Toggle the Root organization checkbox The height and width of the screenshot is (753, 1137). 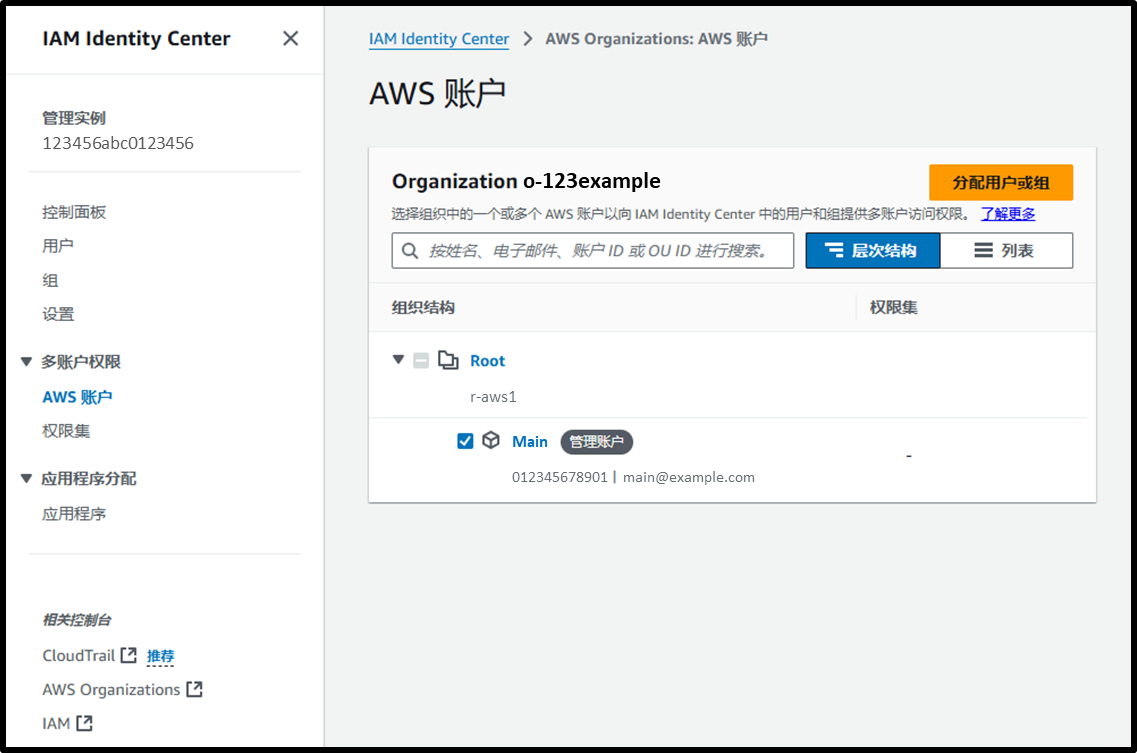pos(421,361)
